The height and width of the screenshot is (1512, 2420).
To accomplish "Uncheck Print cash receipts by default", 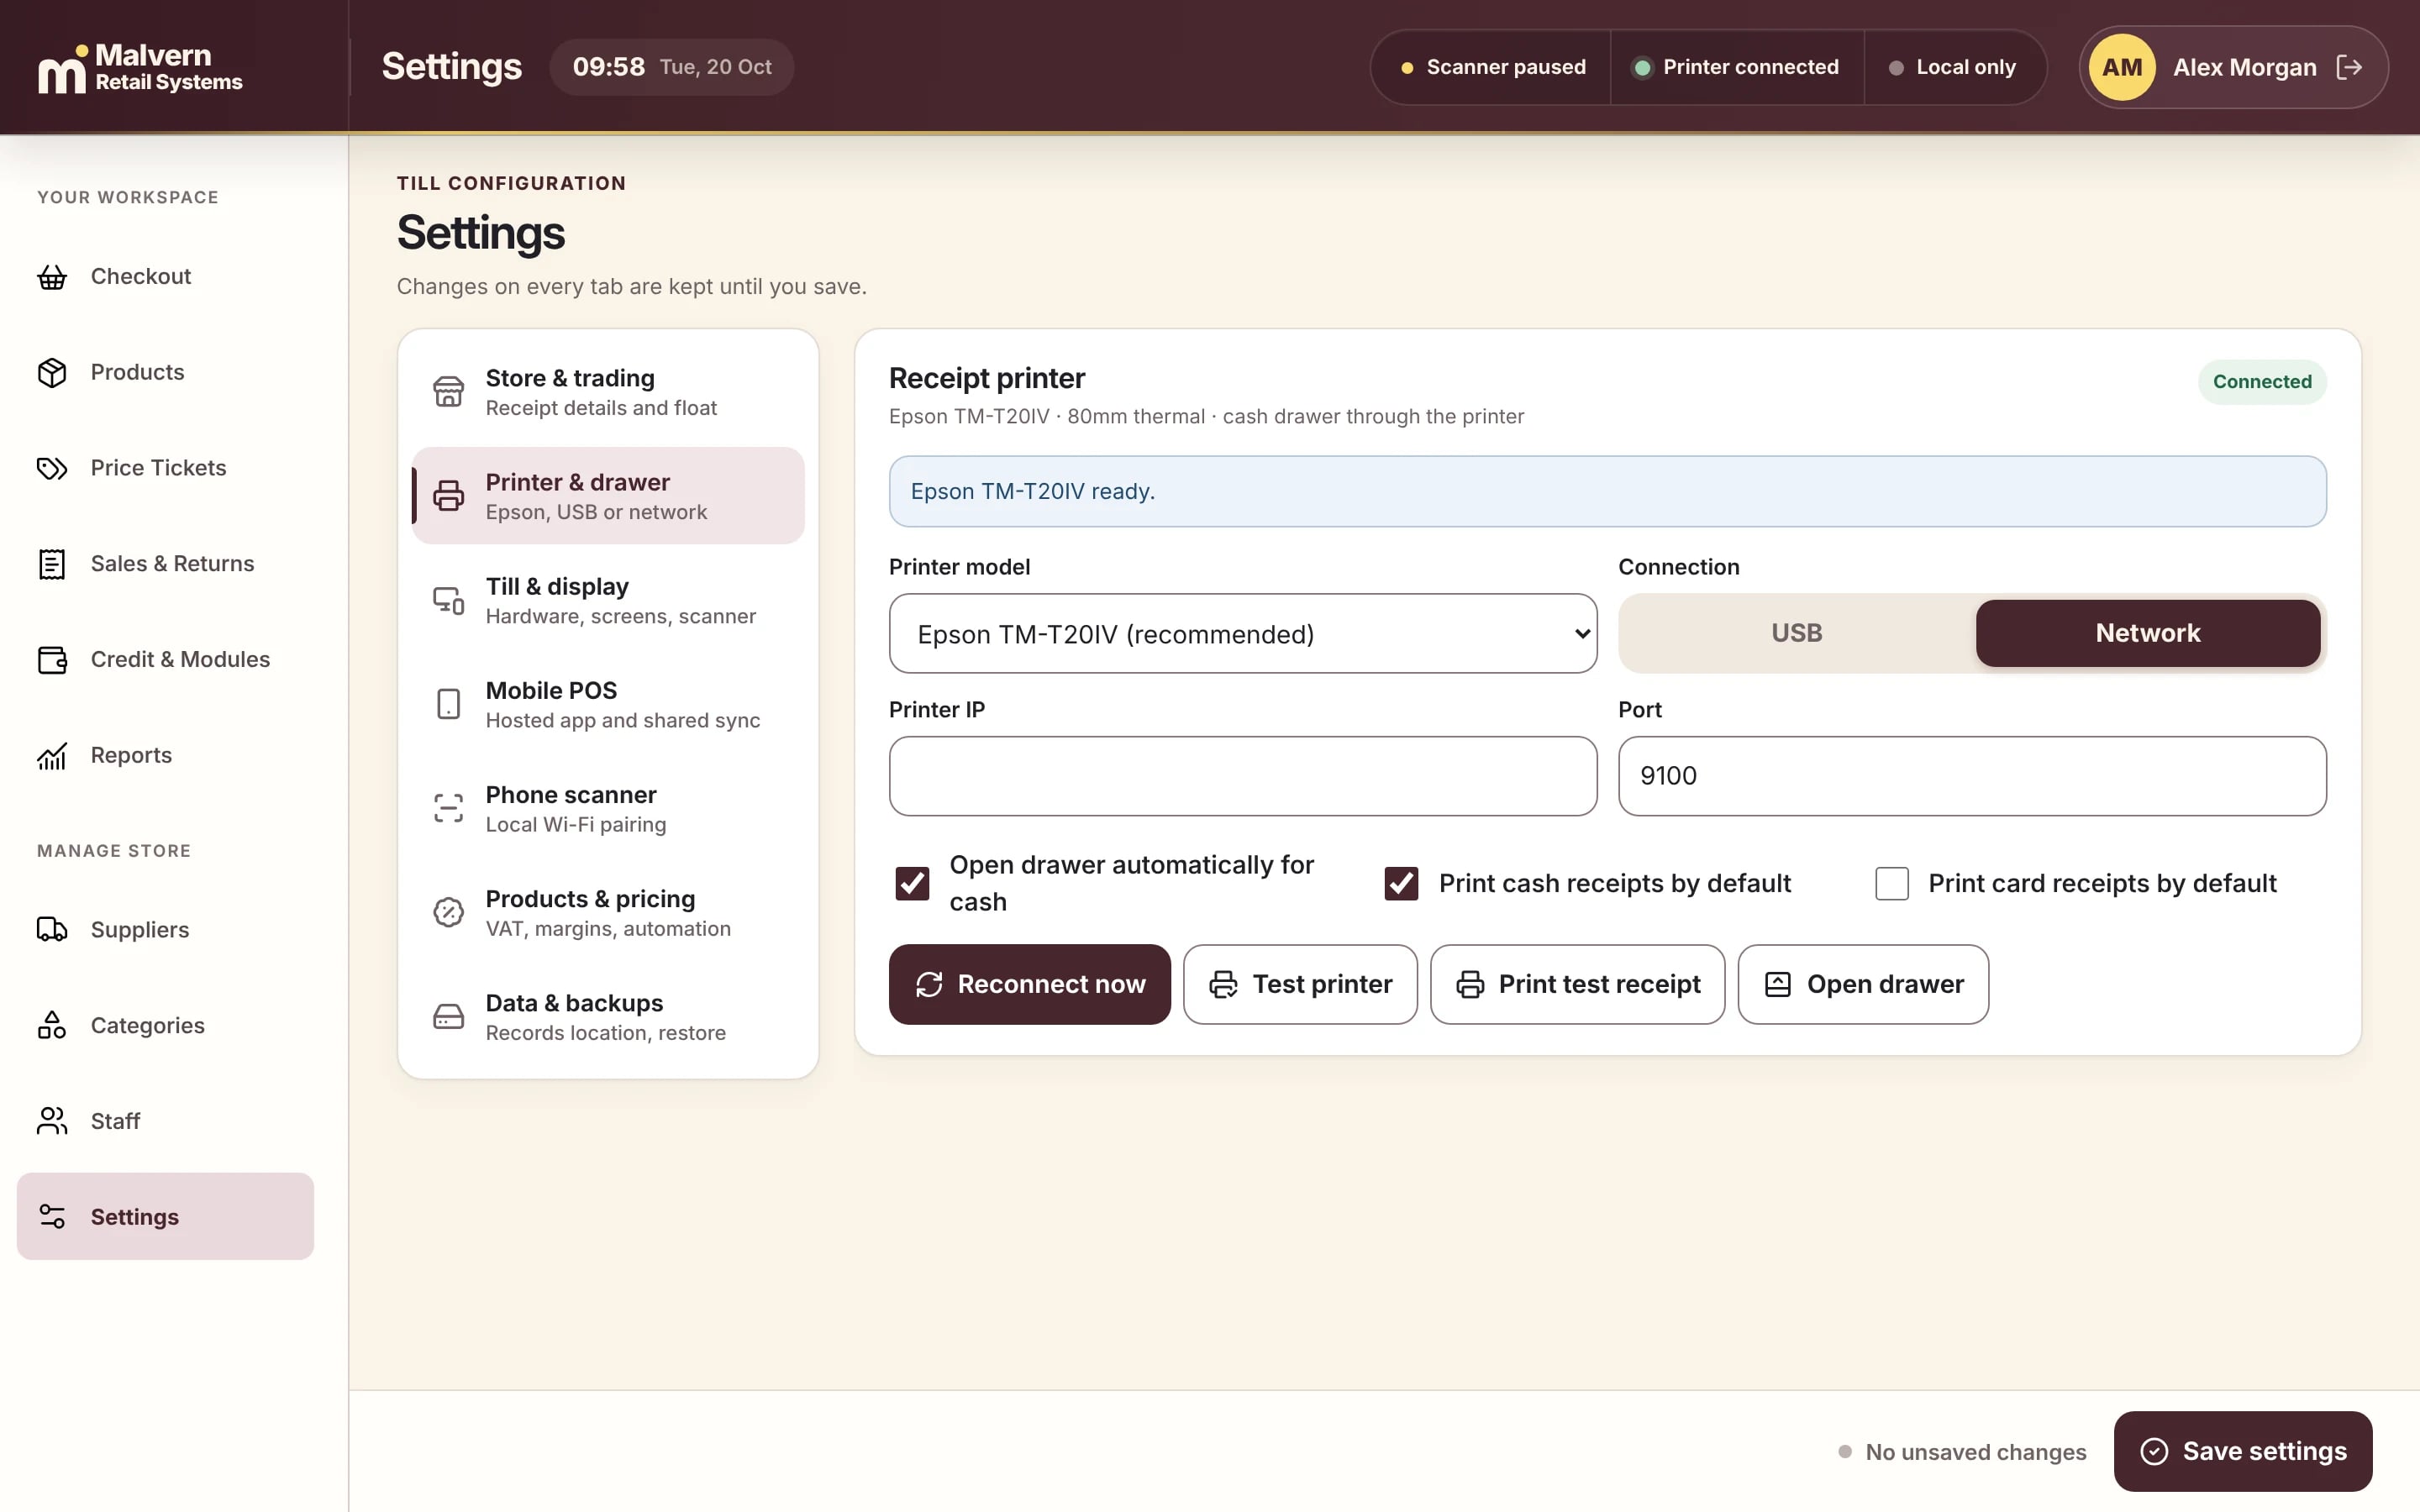I will [x=1401, y=883].
